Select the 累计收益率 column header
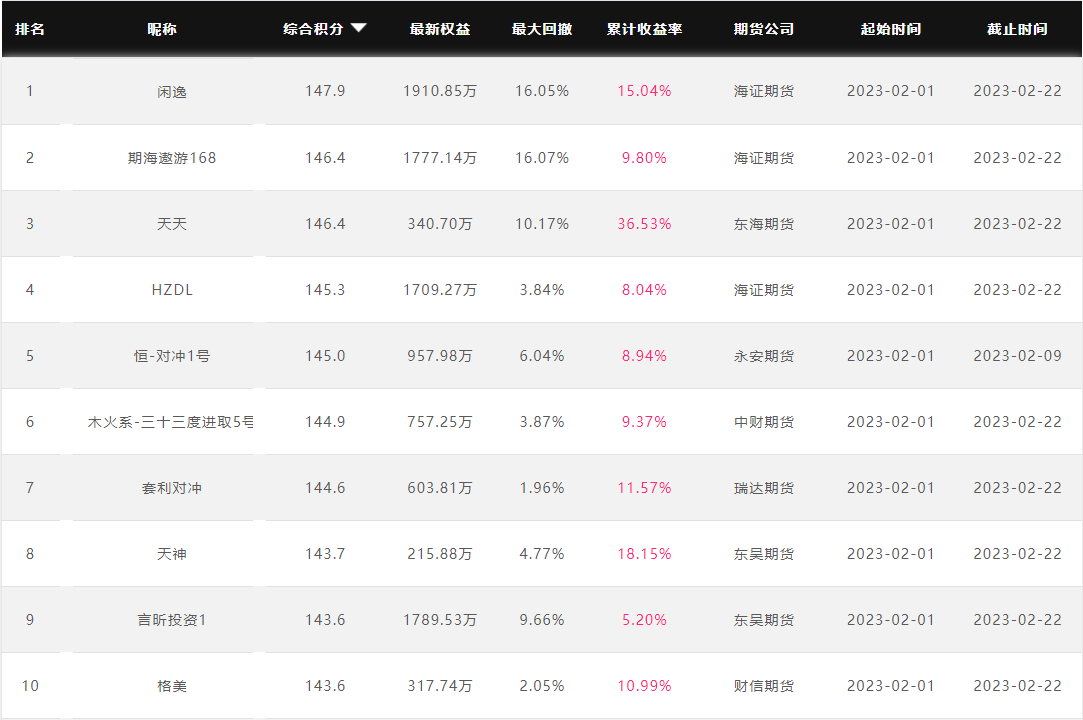 click(x=644, y=29)
